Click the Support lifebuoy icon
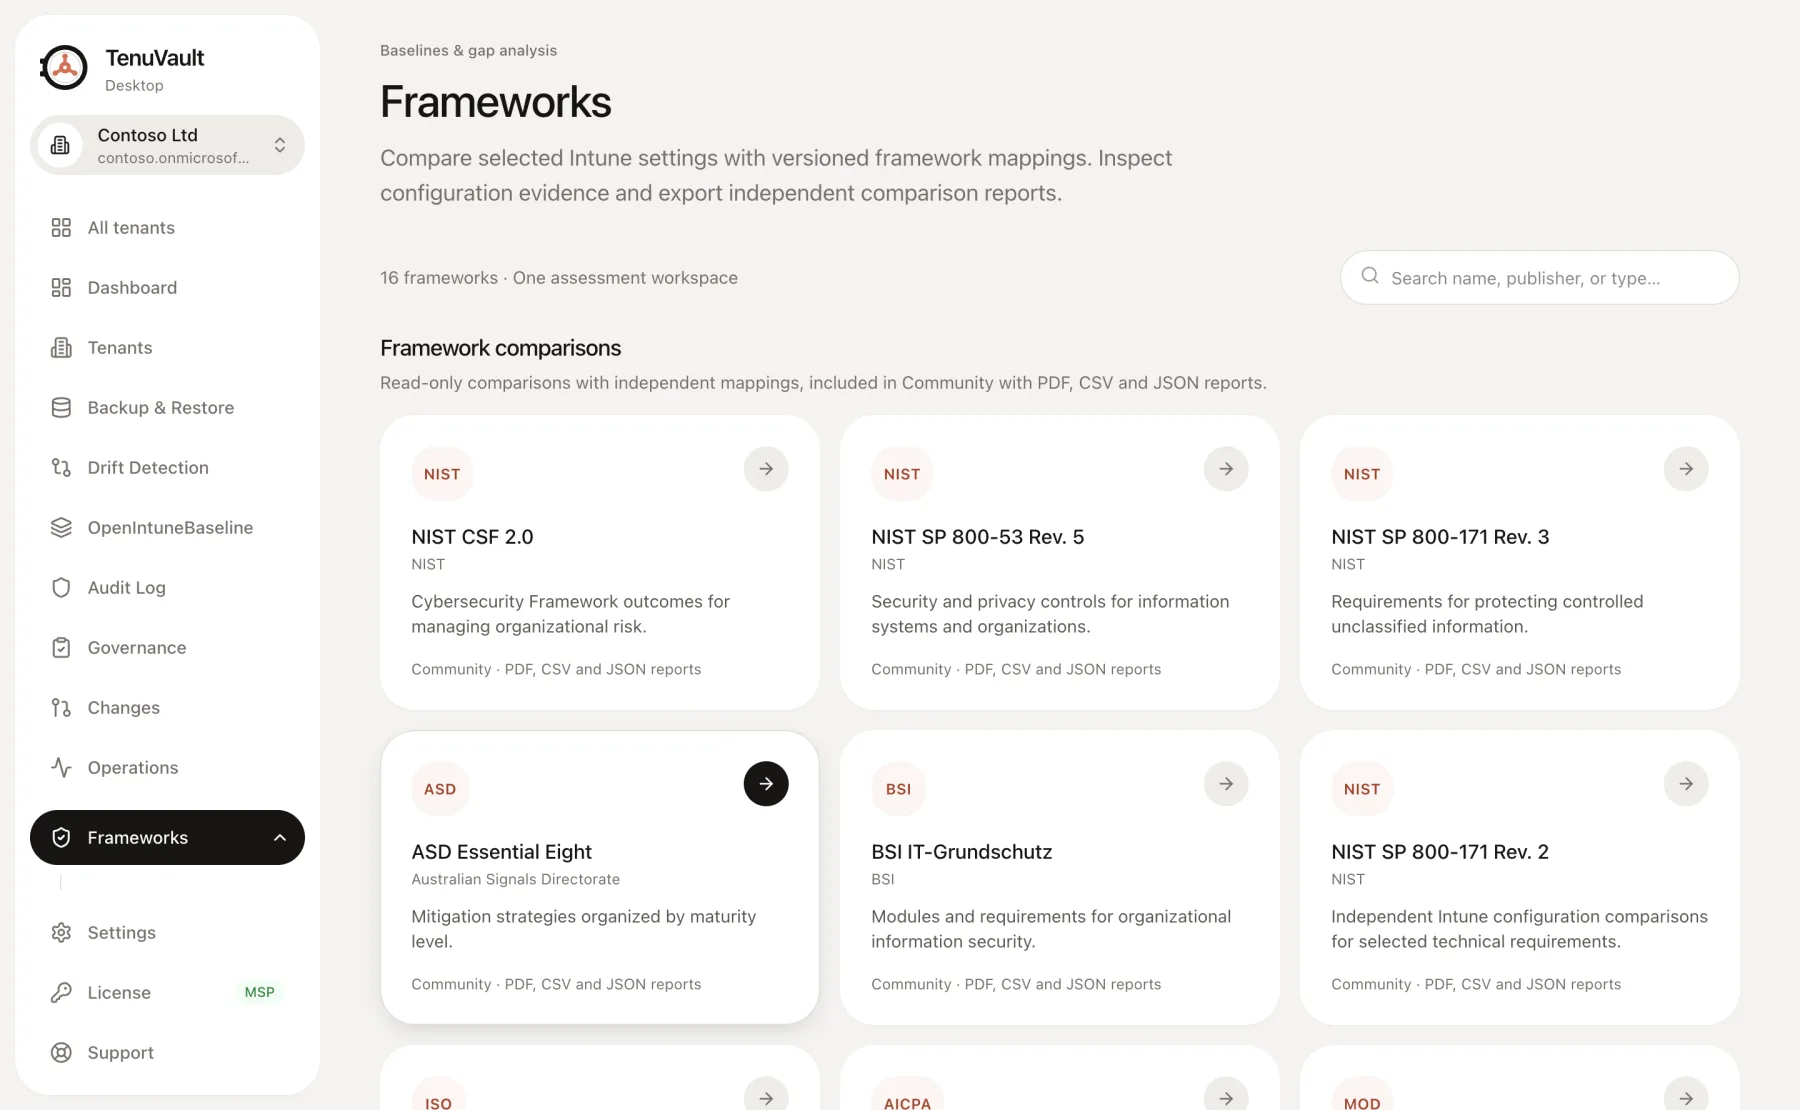The width and height of the screenshot is (1800, 1110). [x=61, y=1053]
